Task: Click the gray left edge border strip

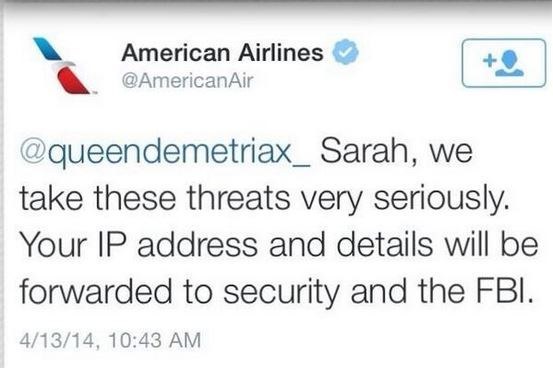Action: (2, 190)
